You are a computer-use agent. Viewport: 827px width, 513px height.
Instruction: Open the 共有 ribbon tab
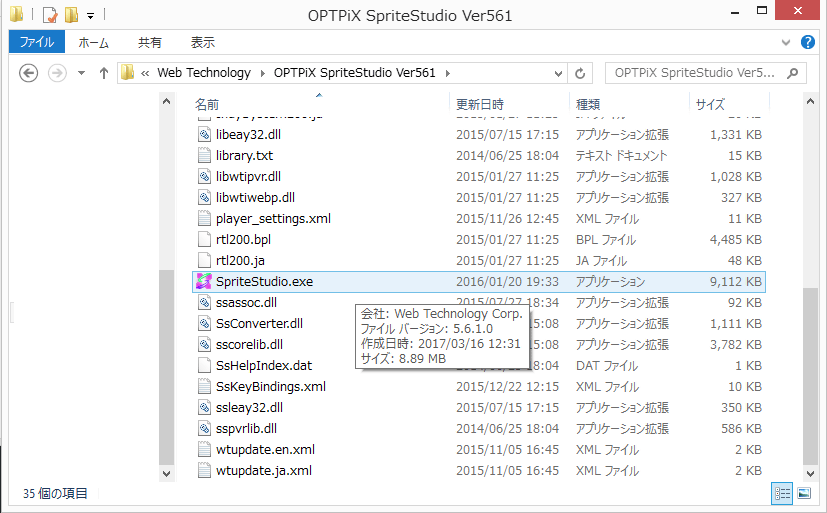[x=149, y=42]
